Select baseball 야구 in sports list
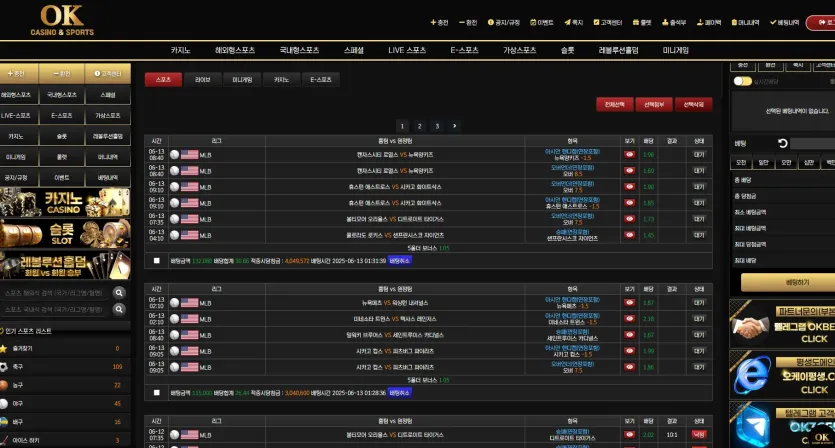The height and width of the screenshot is (448, 835). [x=65, y=404]
